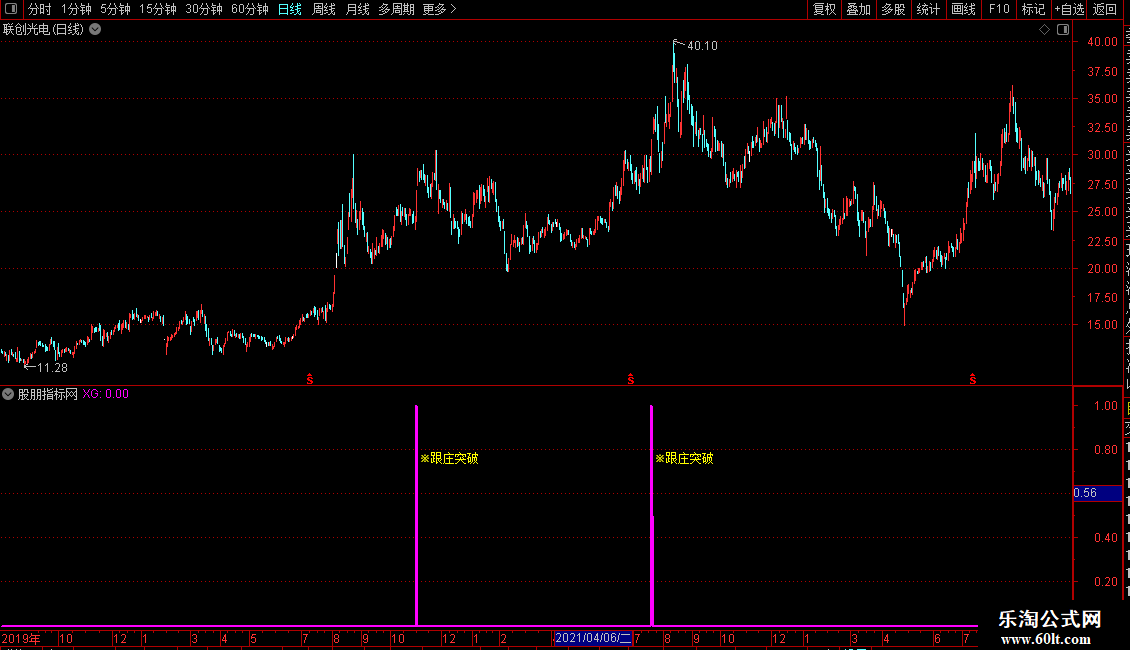The height and width of the screenshot is (650, 1130).
Task: Click the diamond icon above the price axis
Action: pyautogui.click(x=1044, y=30)
